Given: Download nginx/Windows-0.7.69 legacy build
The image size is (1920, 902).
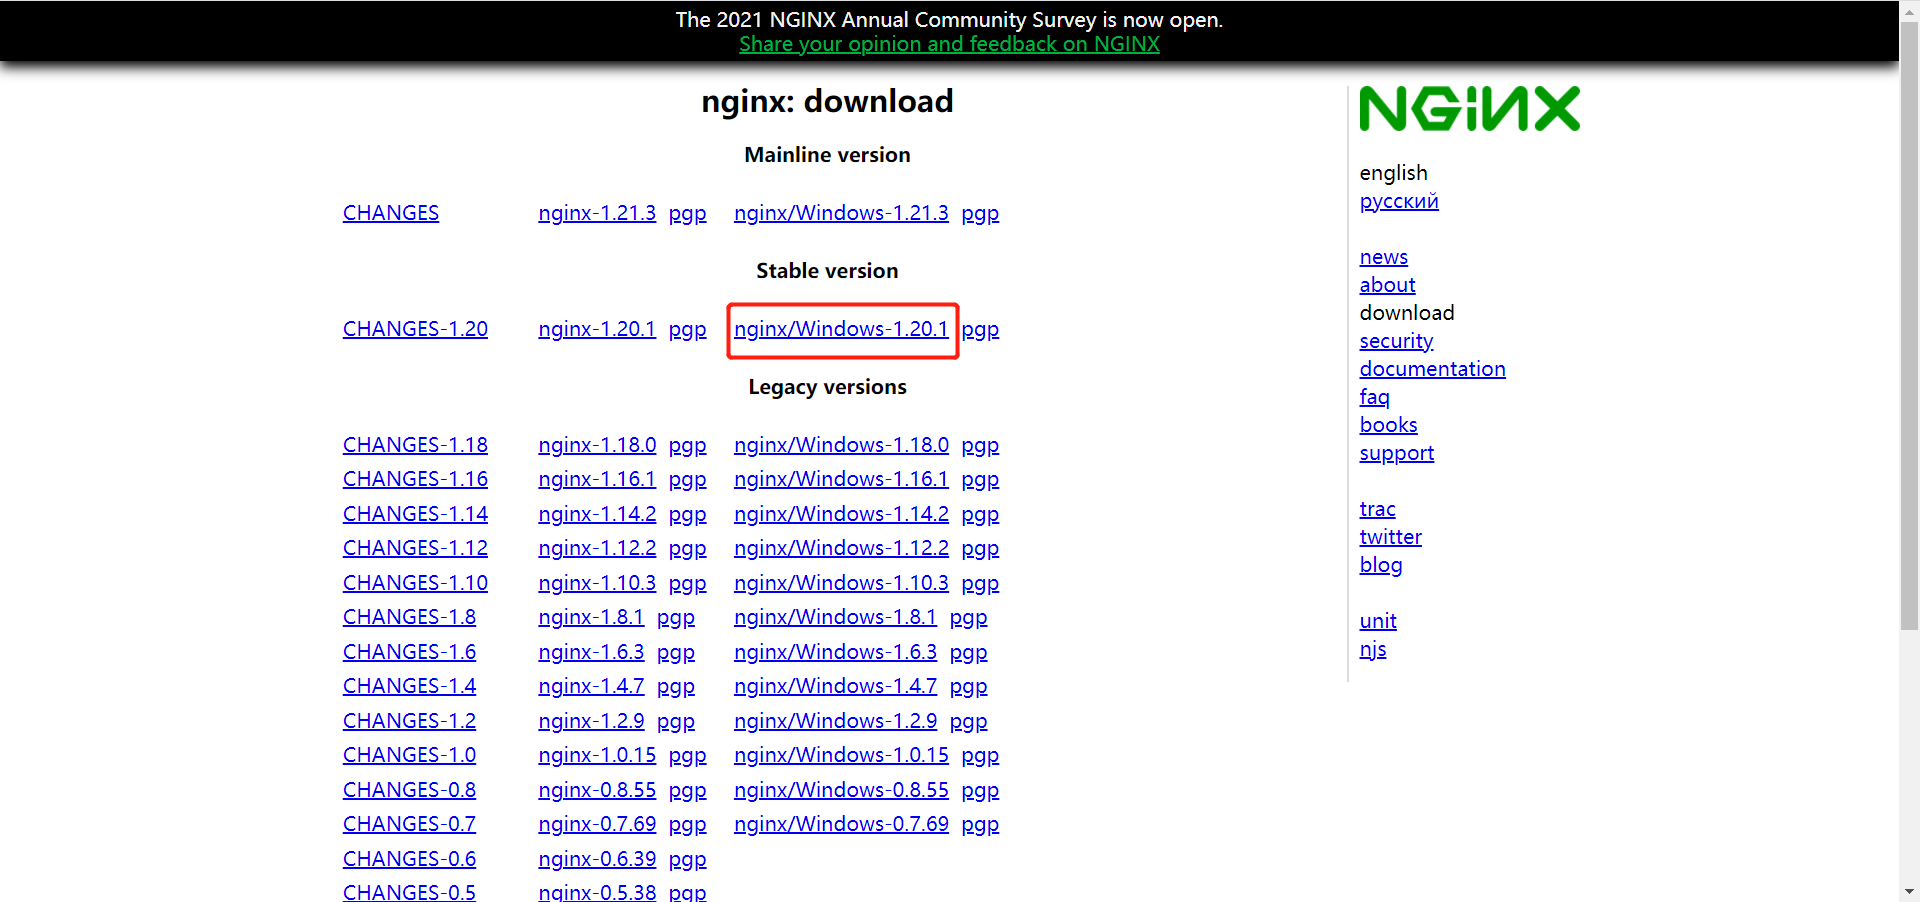Looking at the screenshot, I should (840, 824).
